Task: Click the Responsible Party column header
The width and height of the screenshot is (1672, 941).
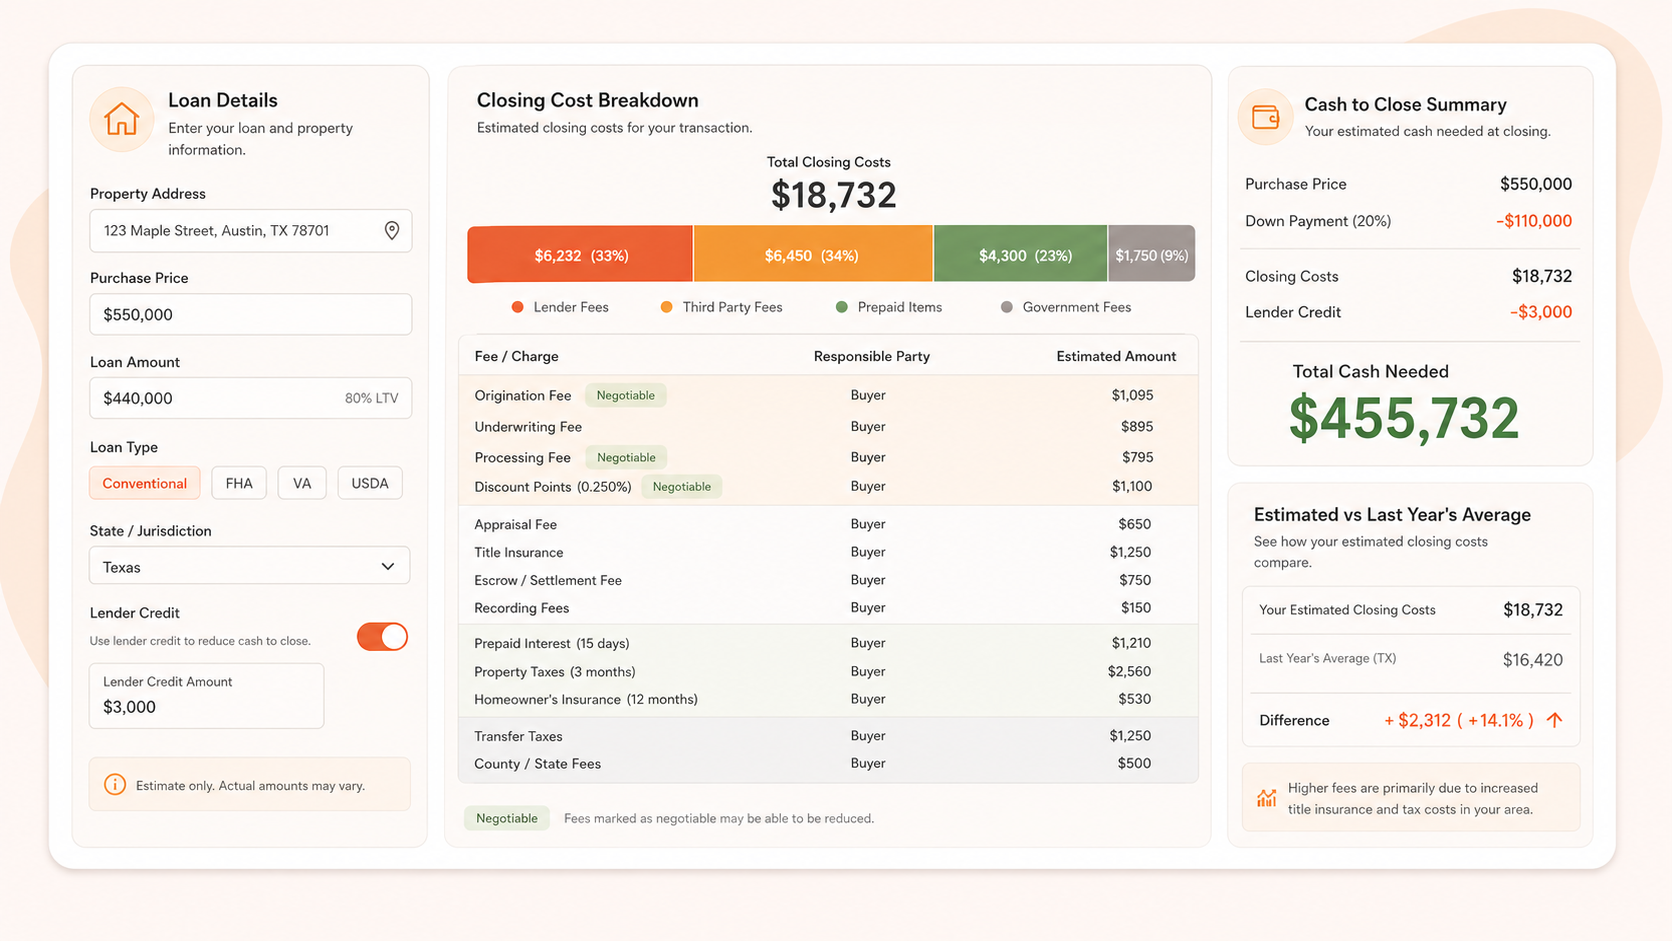Action: [872, 356]
